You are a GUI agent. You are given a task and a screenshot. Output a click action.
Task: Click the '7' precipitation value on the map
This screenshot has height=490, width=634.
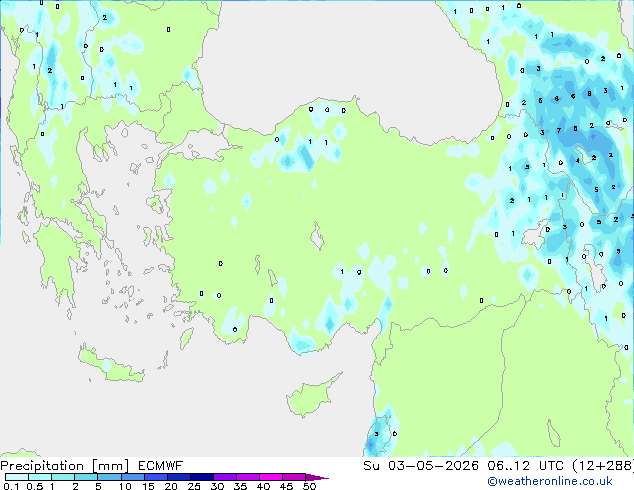coord(559,130)
